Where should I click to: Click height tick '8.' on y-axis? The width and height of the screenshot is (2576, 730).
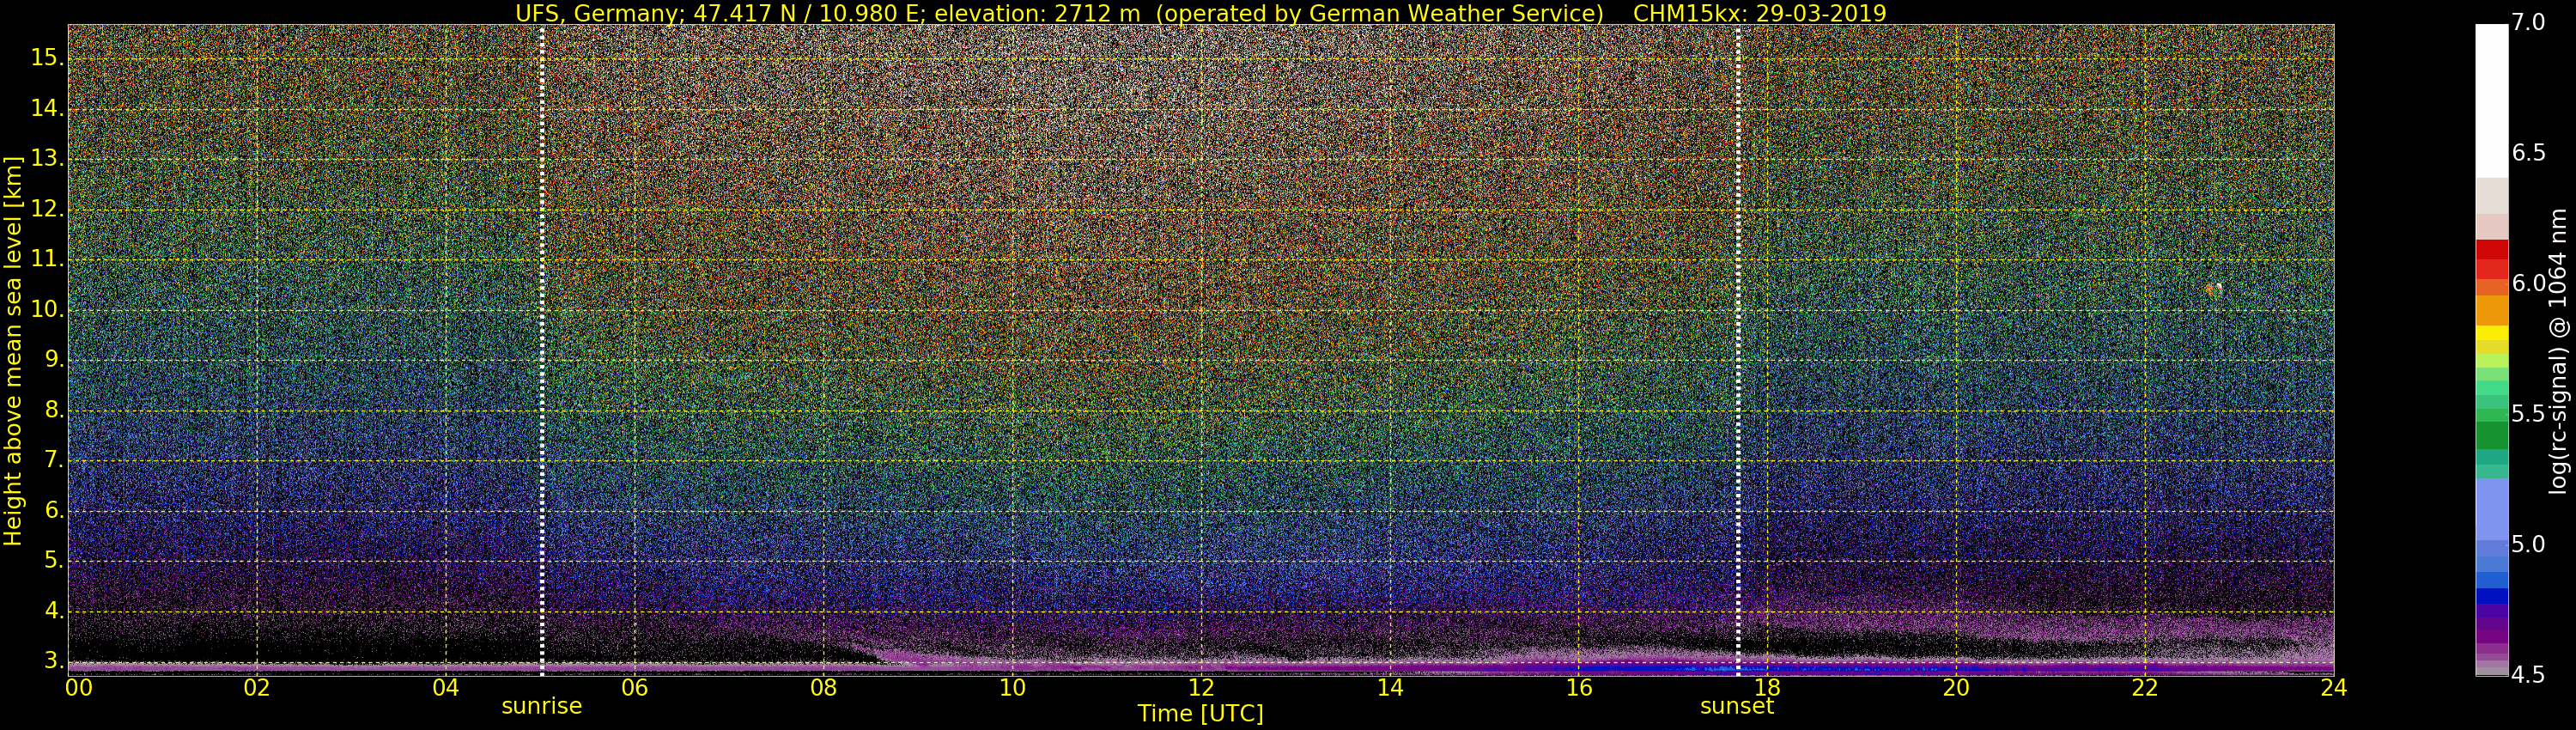(53, 410)
